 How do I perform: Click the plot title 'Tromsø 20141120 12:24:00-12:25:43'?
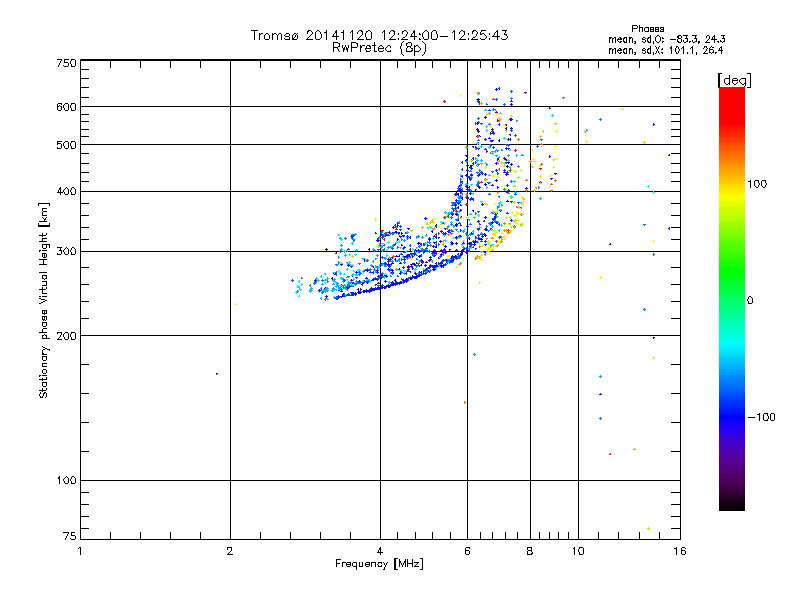coord(379,35)
